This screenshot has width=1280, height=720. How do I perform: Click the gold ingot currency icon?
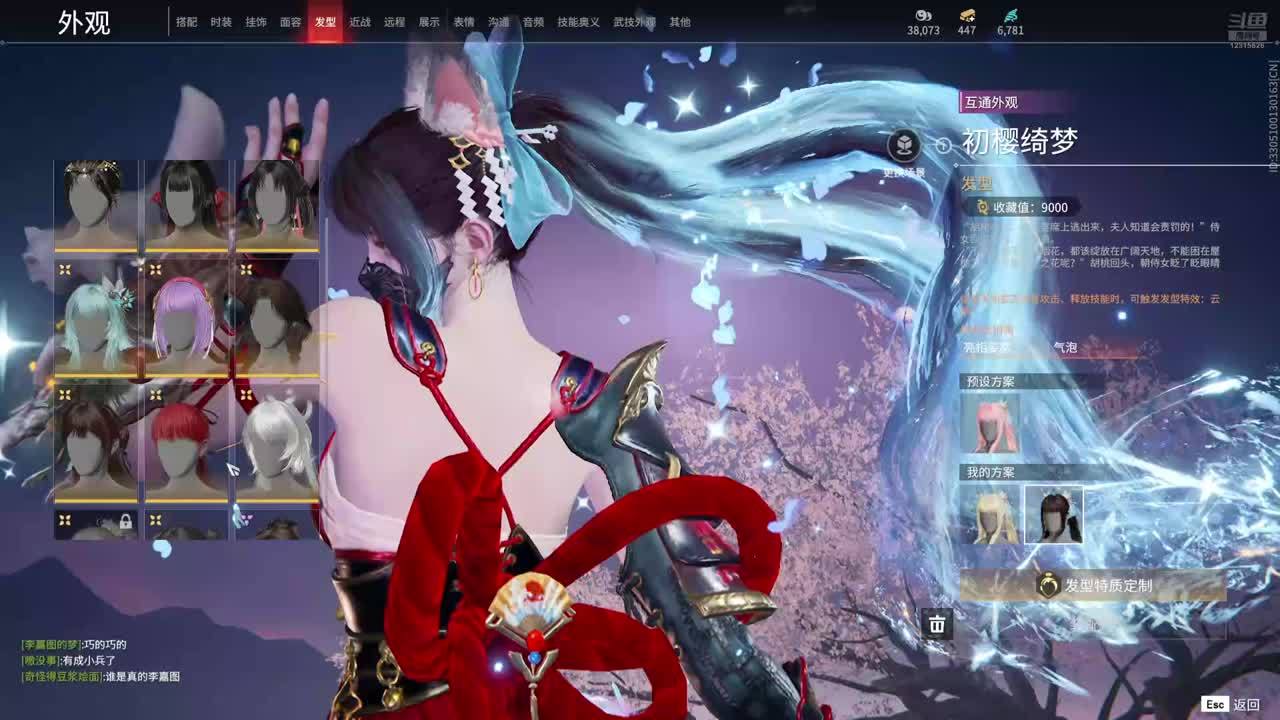coord(967,15)
